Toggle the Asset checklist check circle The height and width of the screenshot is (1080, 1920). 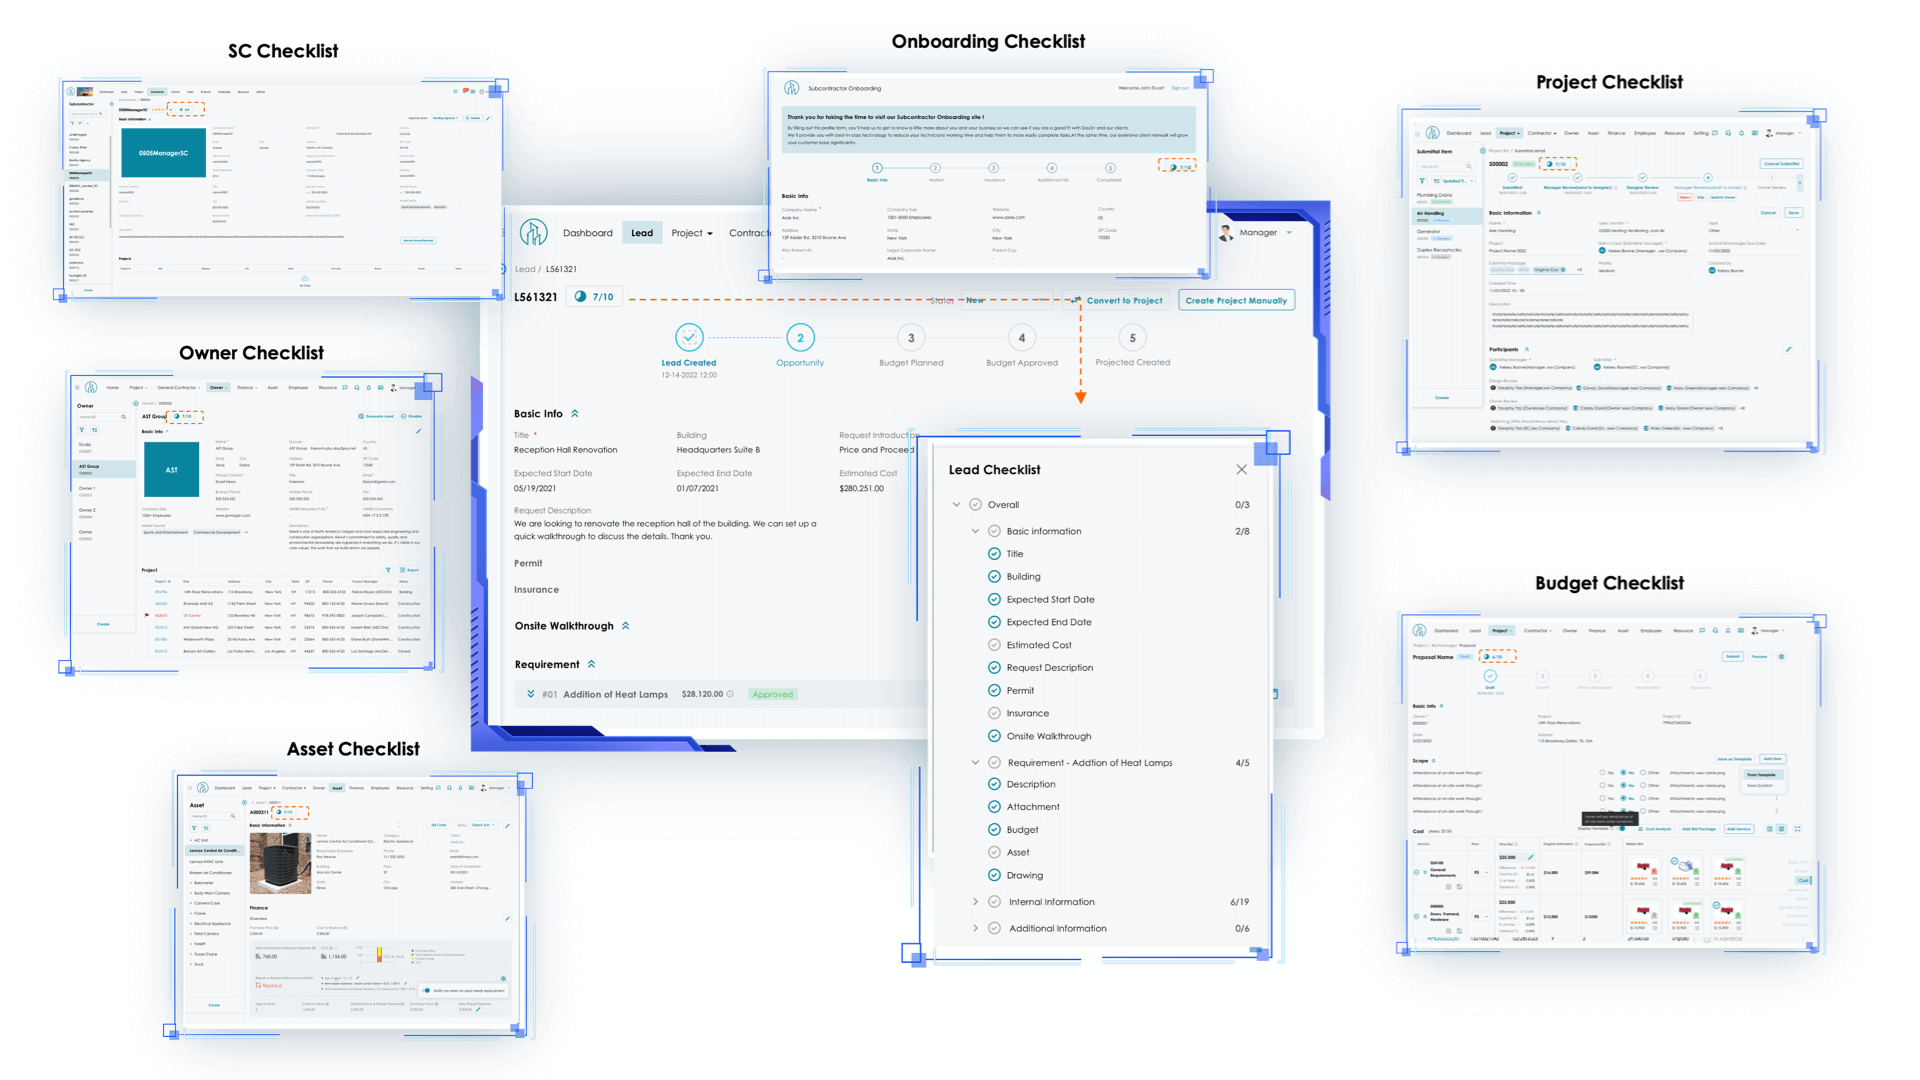[994, 852]
